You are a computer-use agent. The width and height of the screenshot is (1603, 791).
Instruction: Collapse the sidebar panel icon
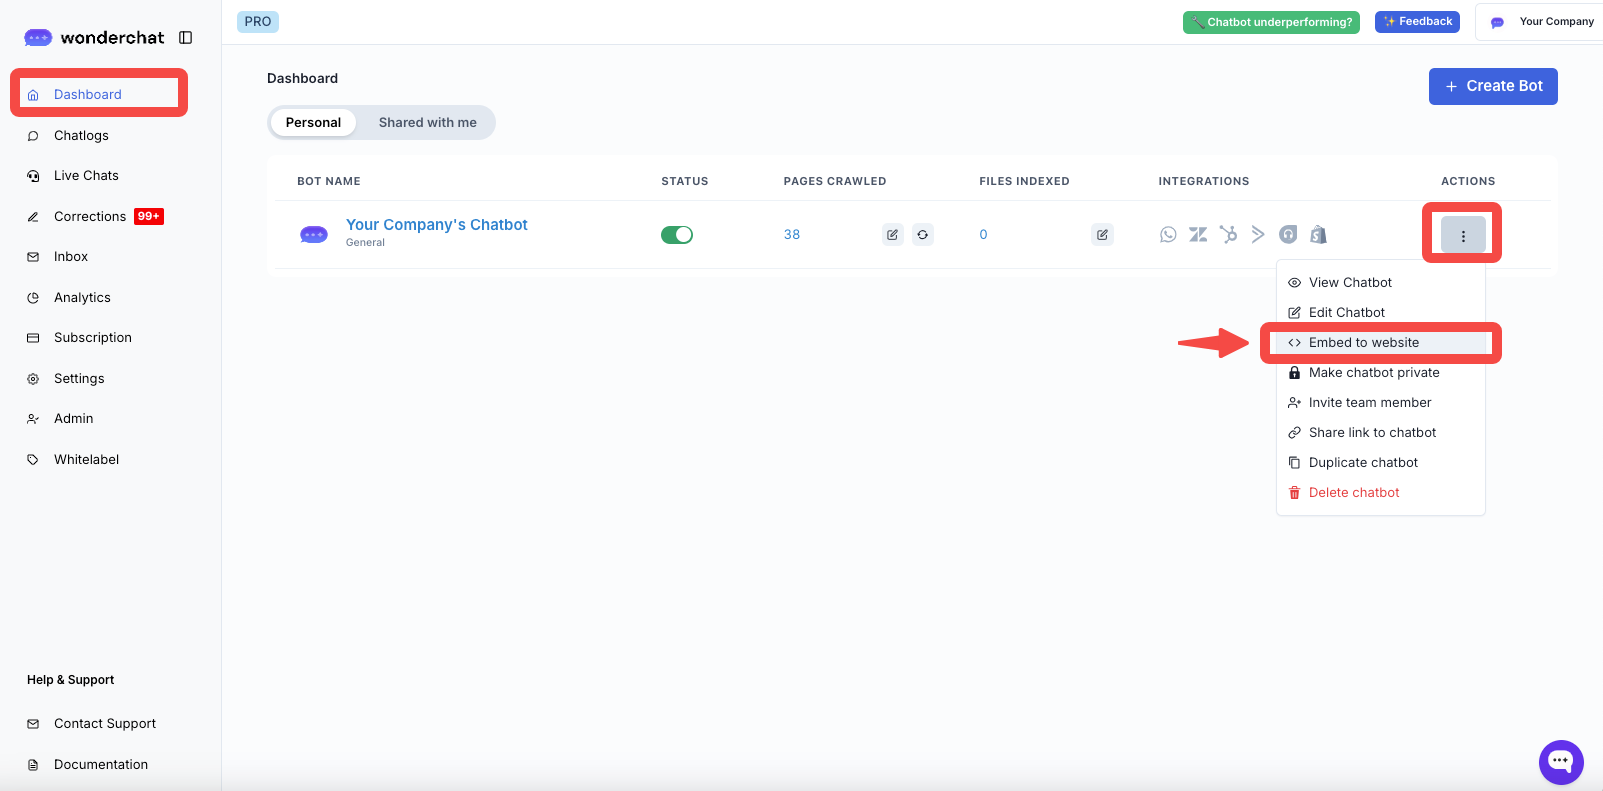(186, 38)
